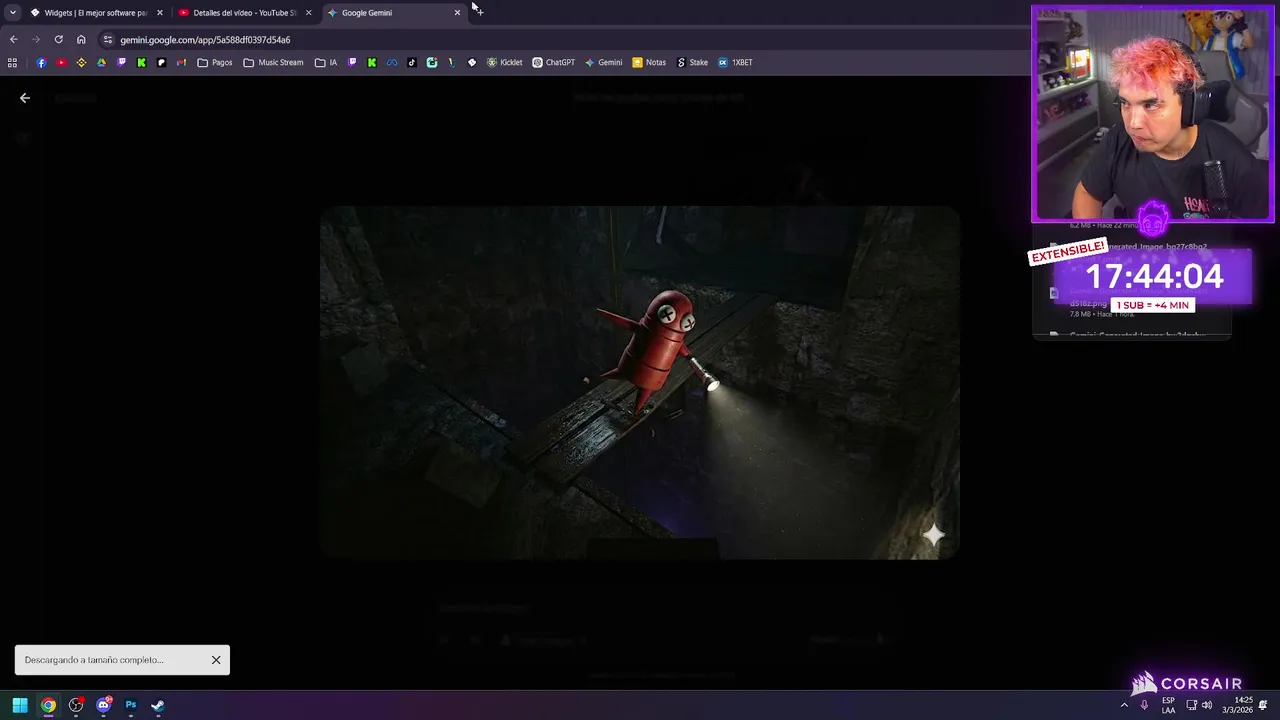The image size is (1280, 720).
Task: Open the Binance bookmark icon
Action: (x=81, y=62)
